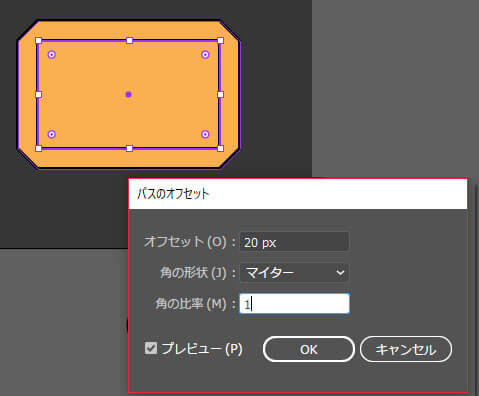Click the top-left corner radius widget
Screen dimensions: 479x396
pyautogui.click(x=52, y=55)
